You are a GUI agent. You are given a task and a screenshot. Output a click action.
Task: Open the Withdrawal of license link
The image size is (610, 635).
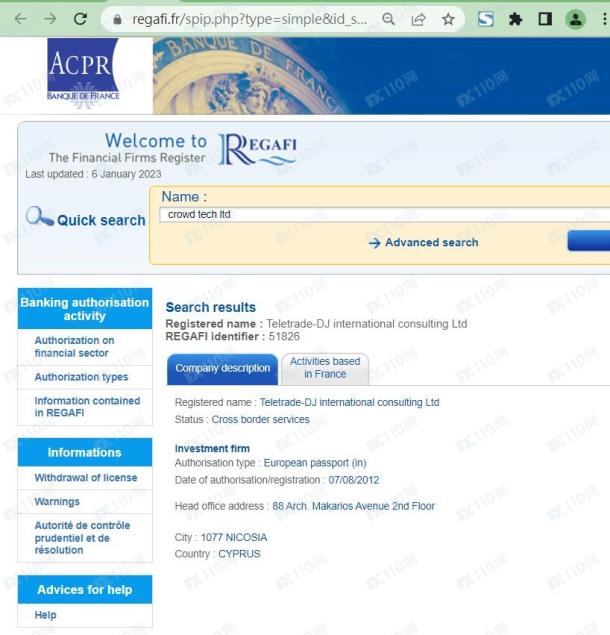(85, 478)
